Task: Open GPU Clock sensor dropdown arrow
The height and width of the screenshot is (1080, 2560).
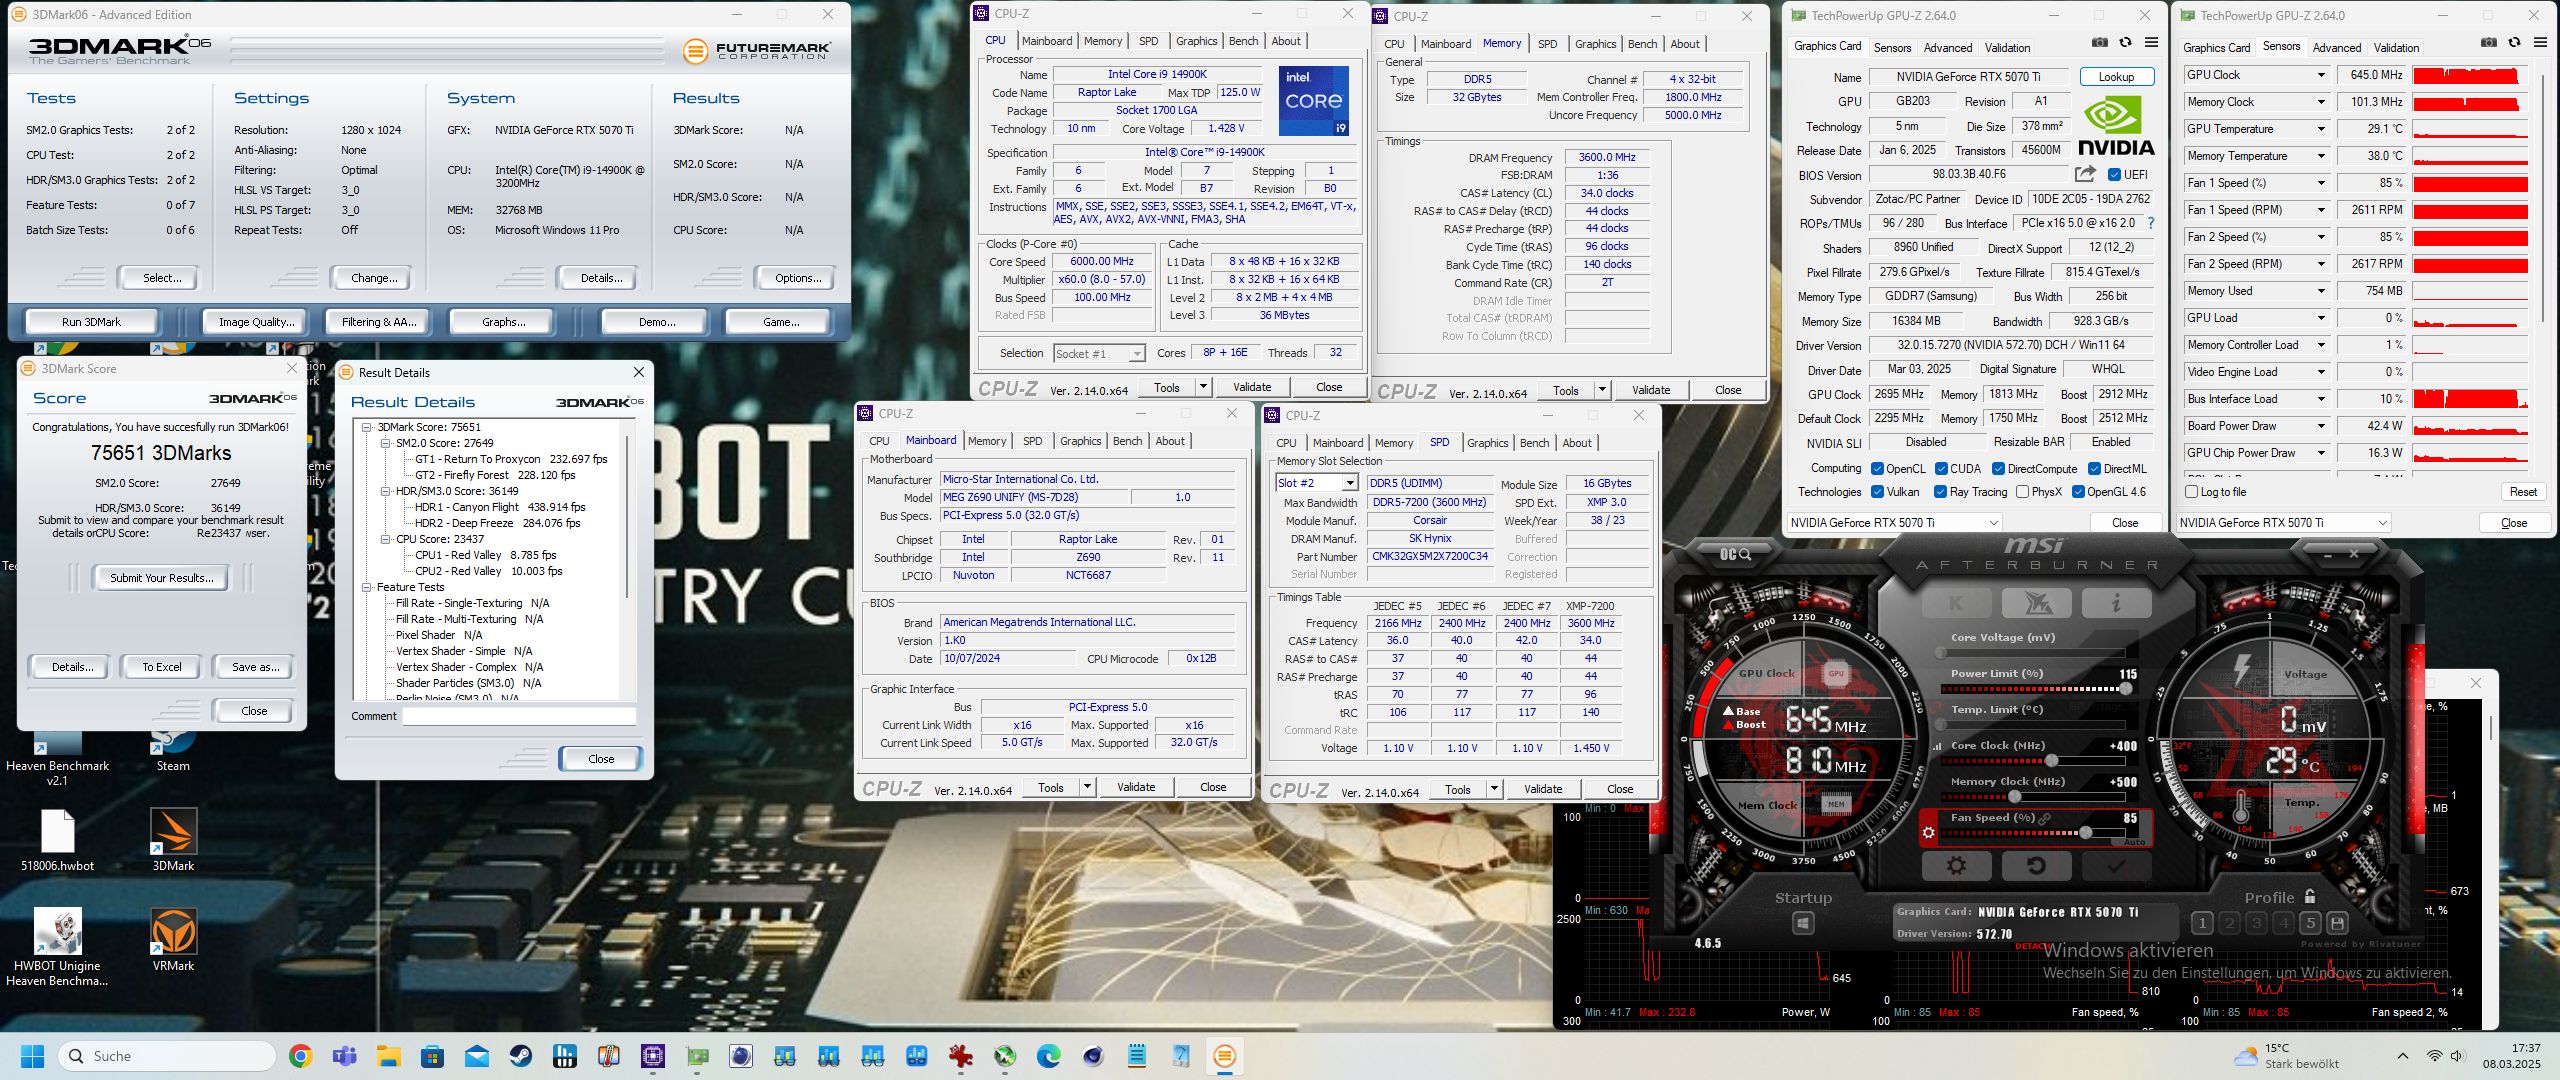Action: pos(2321,75)
